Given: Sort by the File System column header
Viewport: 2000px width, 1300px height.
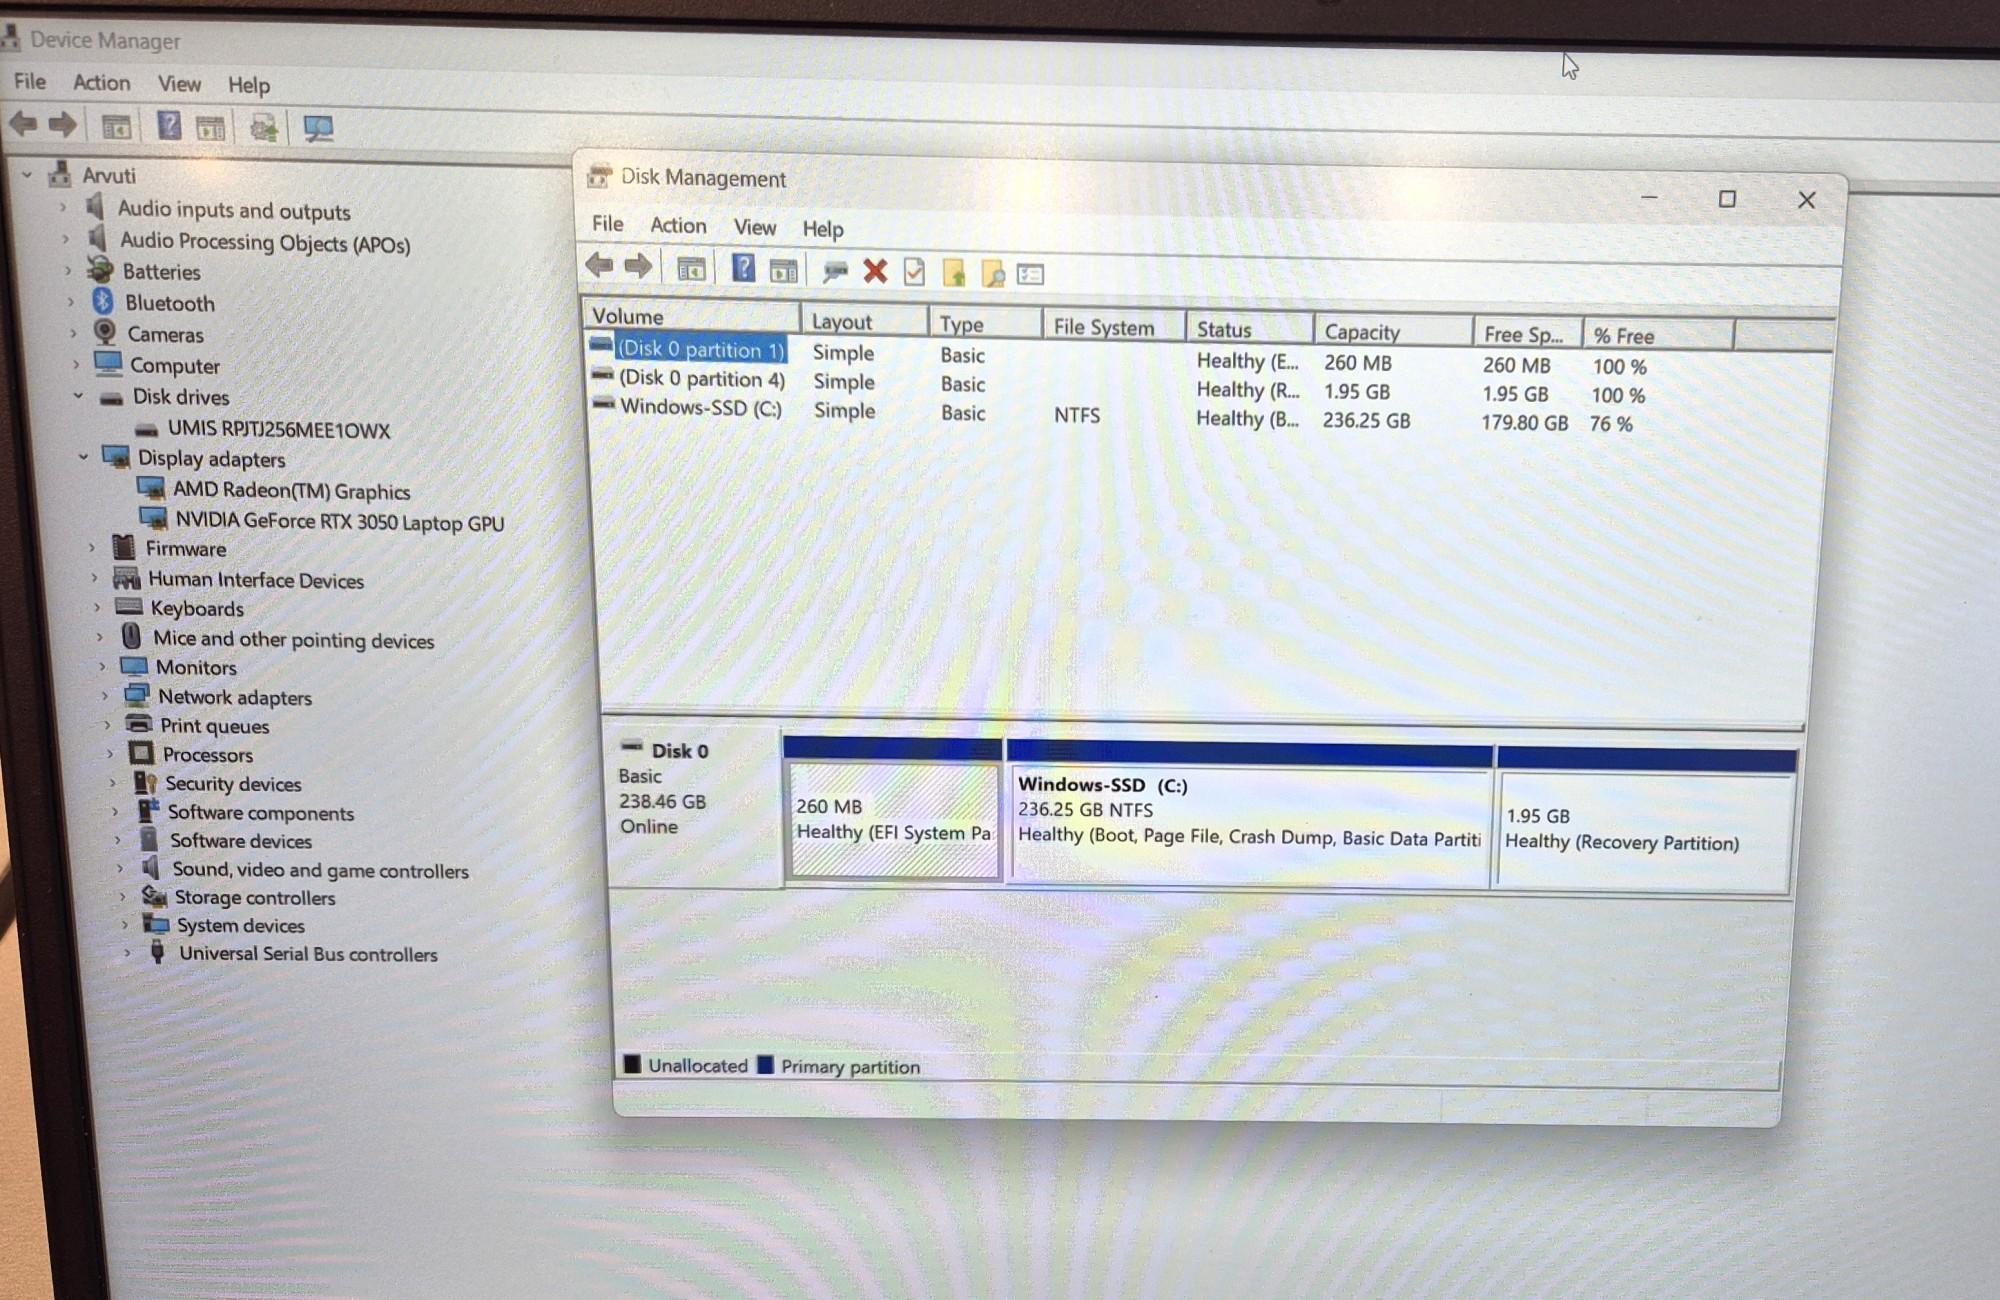Looking at the screenshot, I should click(x=1114, y=326).
